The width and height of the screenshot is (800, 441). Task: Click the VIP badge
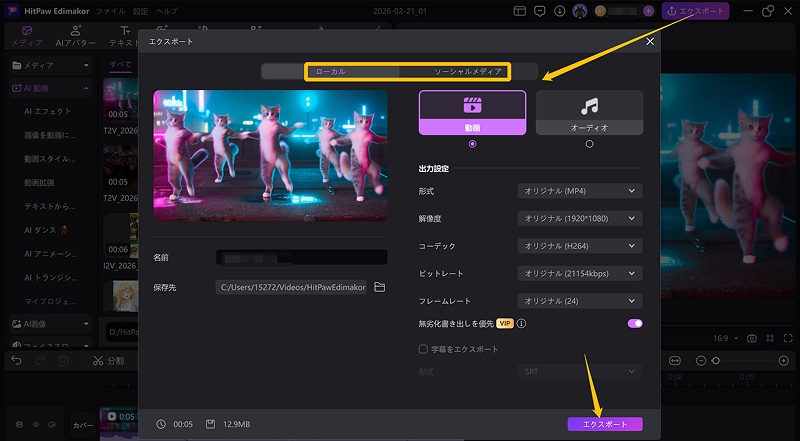505,324
